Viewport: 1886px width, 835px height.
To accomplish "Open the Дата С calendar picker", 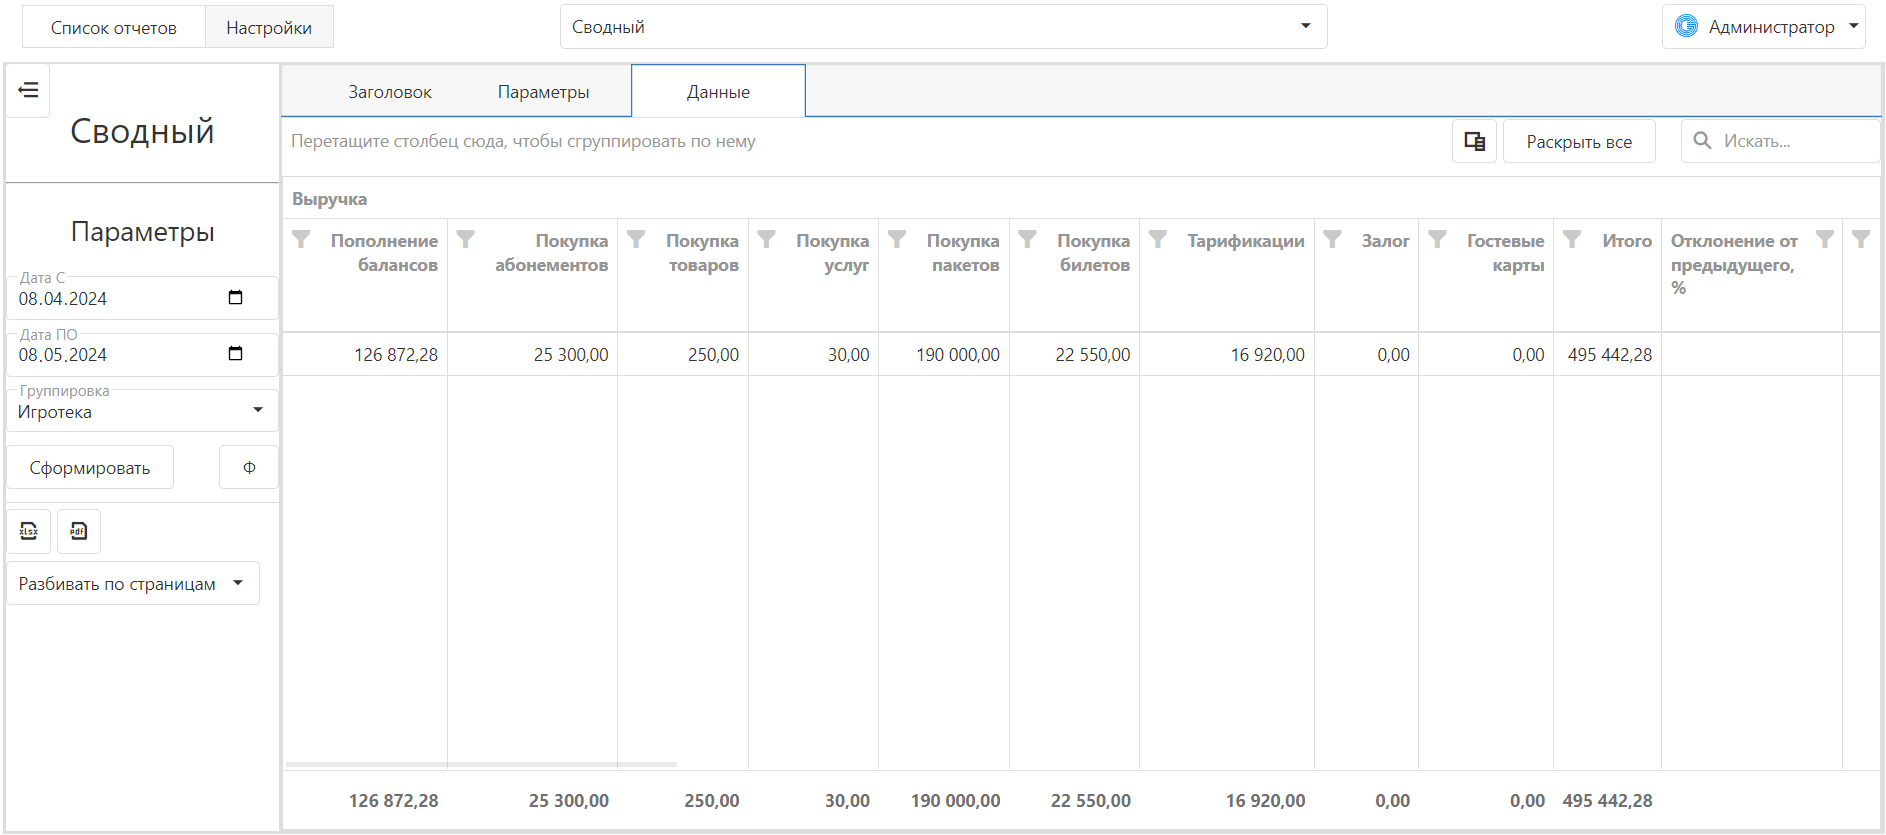I will [236, 298].
